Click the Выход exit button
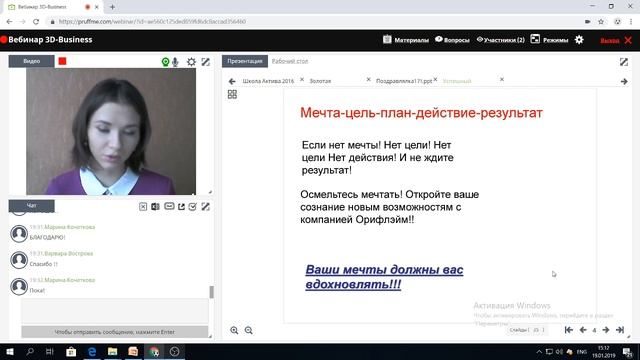Viewport: 640px width, 360px height. [x=616, y=40]
